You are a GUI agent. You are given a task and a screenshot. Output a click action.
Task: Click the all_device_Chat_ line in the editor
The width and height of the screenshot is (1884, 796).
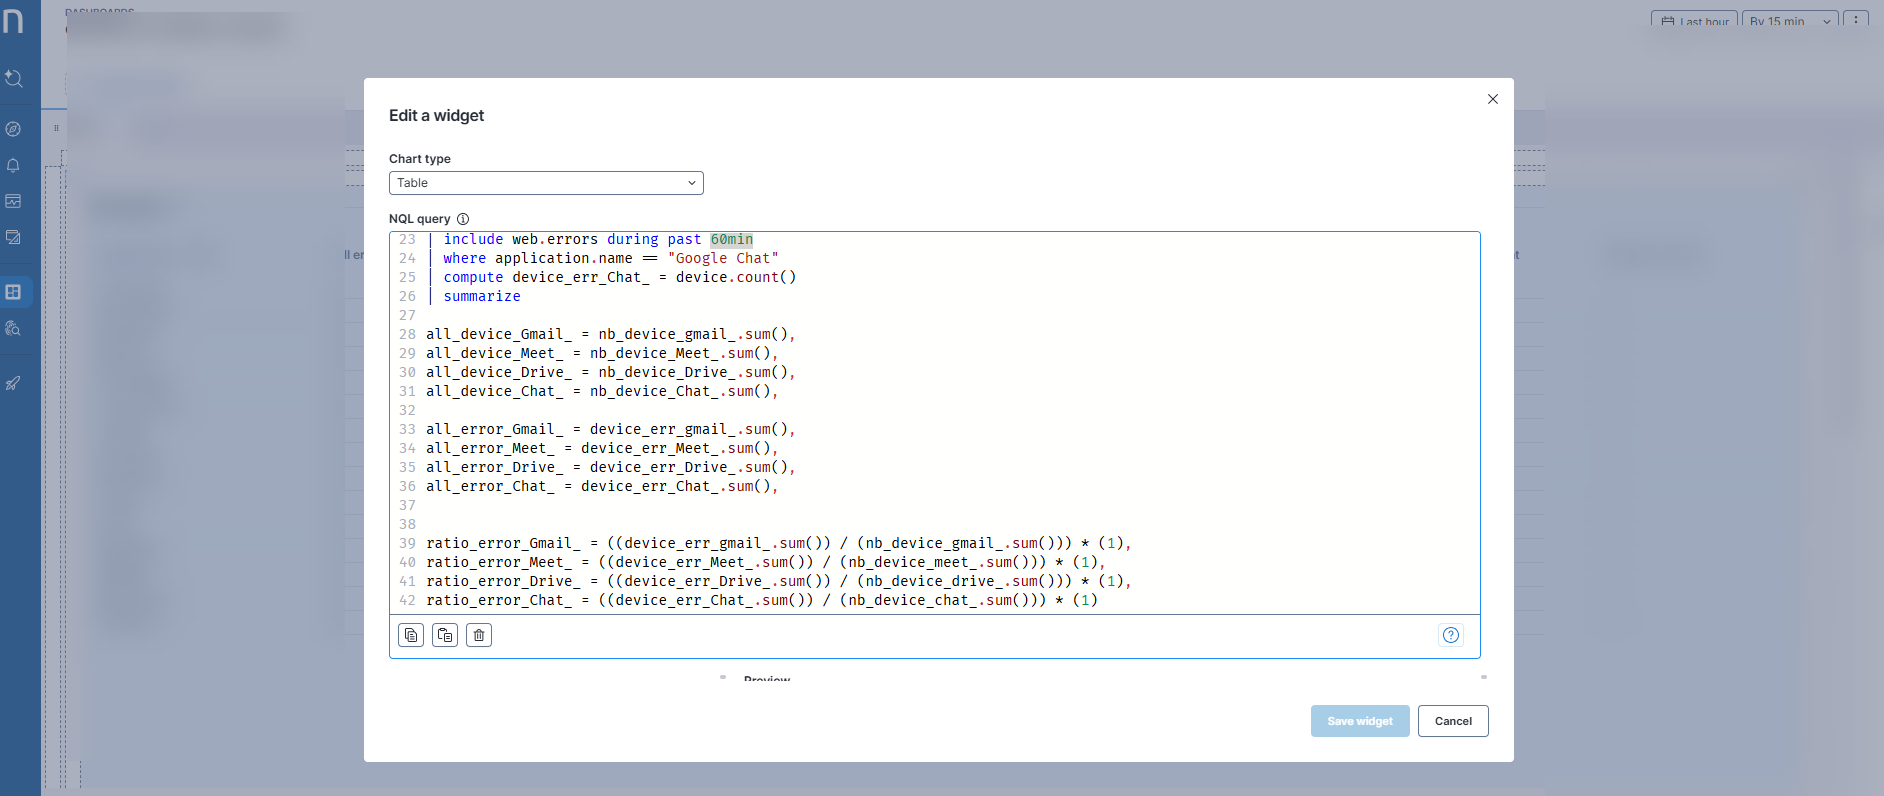[x=602, y=391]
